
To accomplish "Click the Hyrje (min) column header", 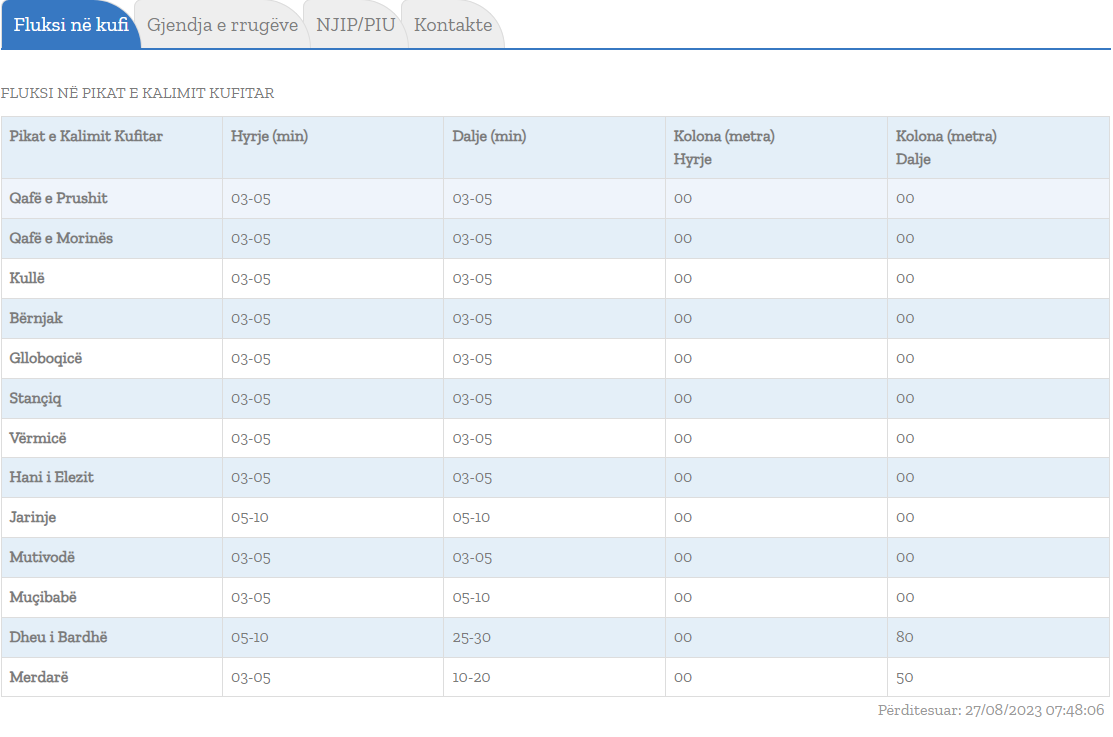I will (269, 136).
